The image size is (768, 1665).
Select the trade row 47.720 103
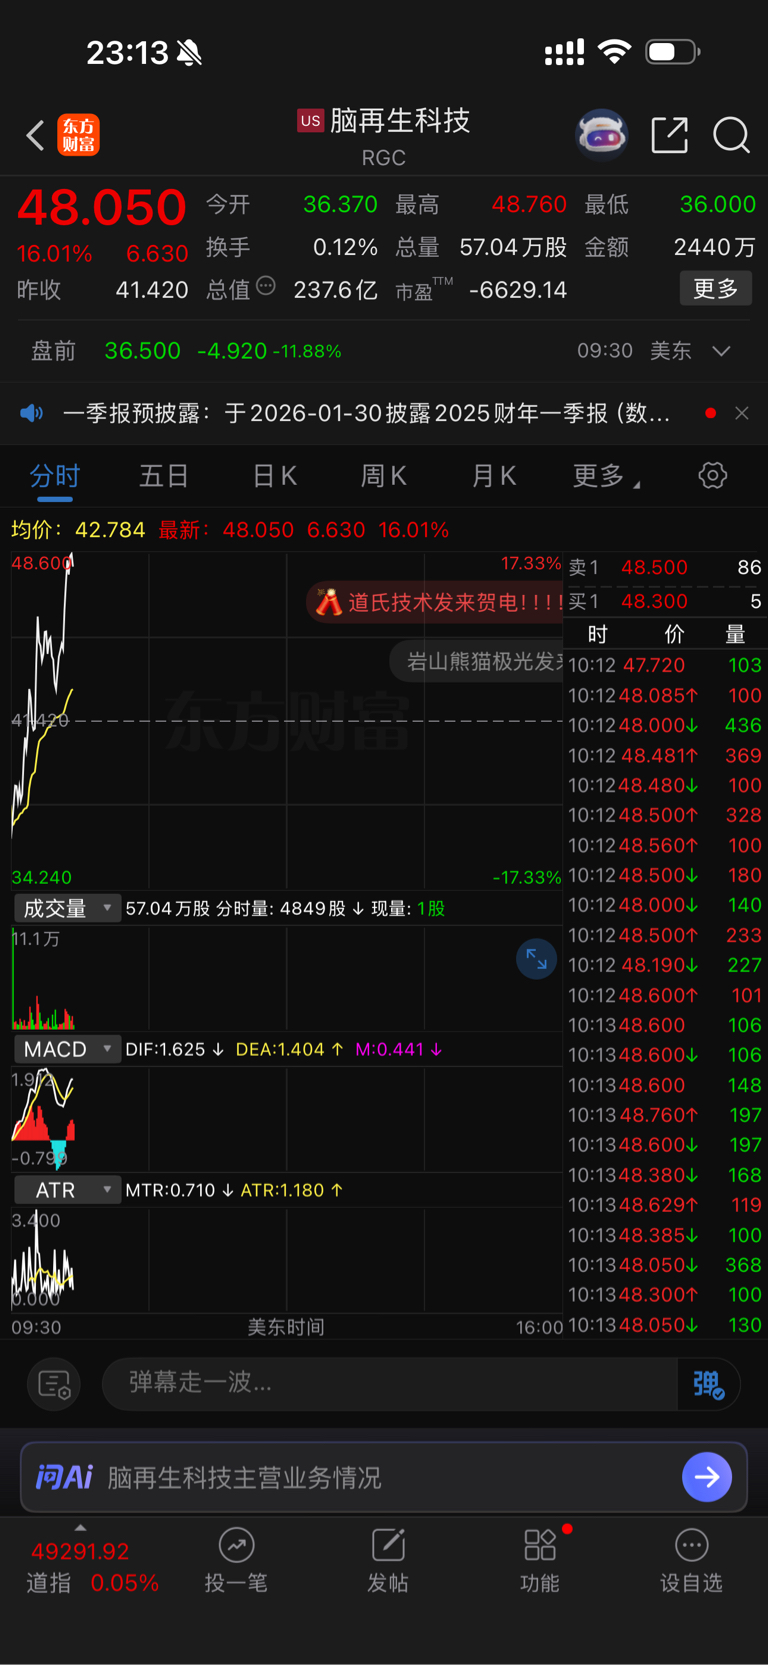tap(665, 665)
